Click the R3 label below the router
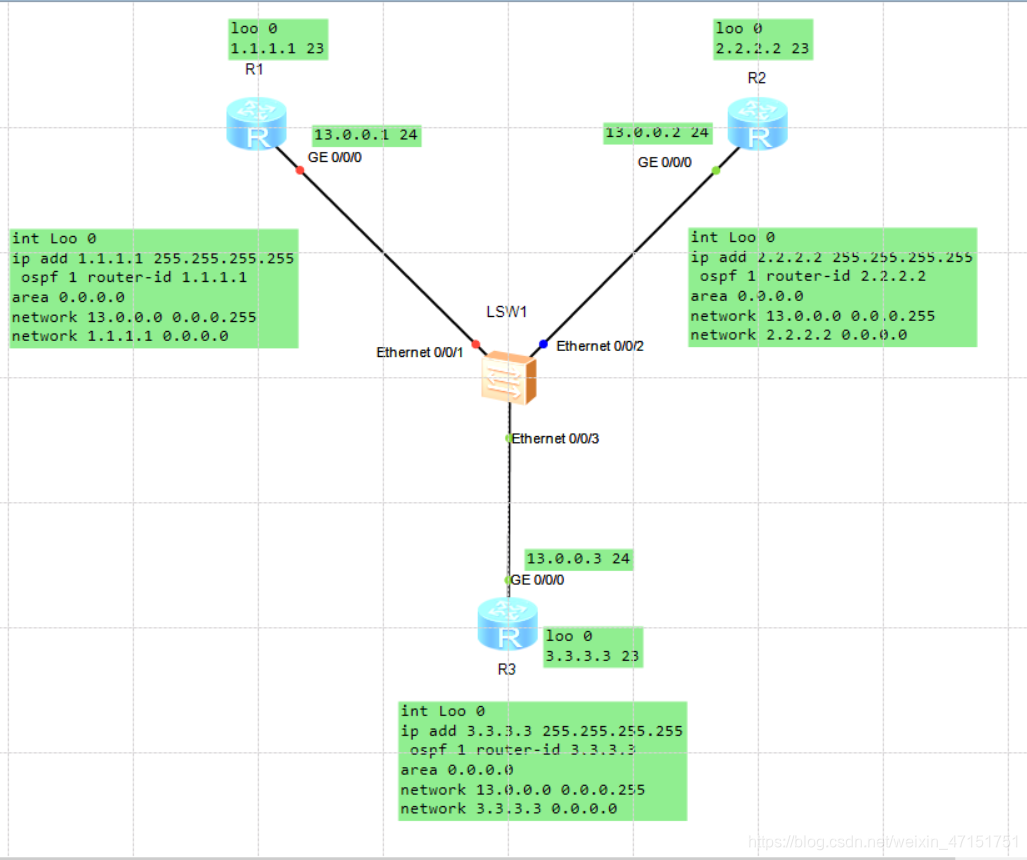Viewport: 1027px width, 860px height. [x=507, y=670]
